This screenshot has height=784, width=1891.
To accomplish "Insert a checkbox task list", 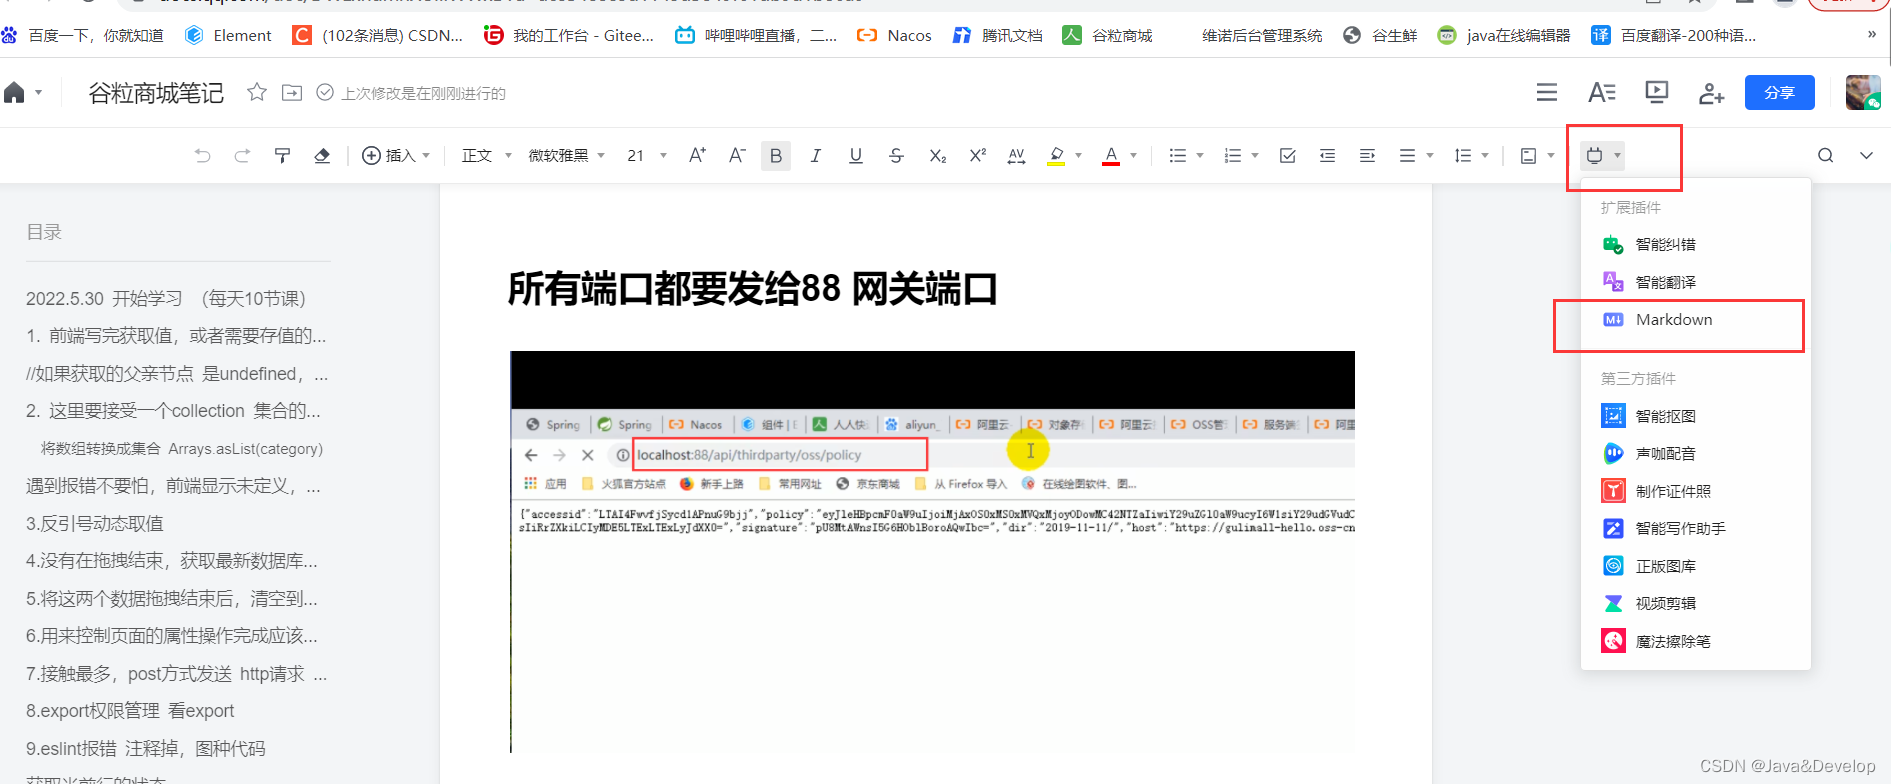I will click(1288, 155).
